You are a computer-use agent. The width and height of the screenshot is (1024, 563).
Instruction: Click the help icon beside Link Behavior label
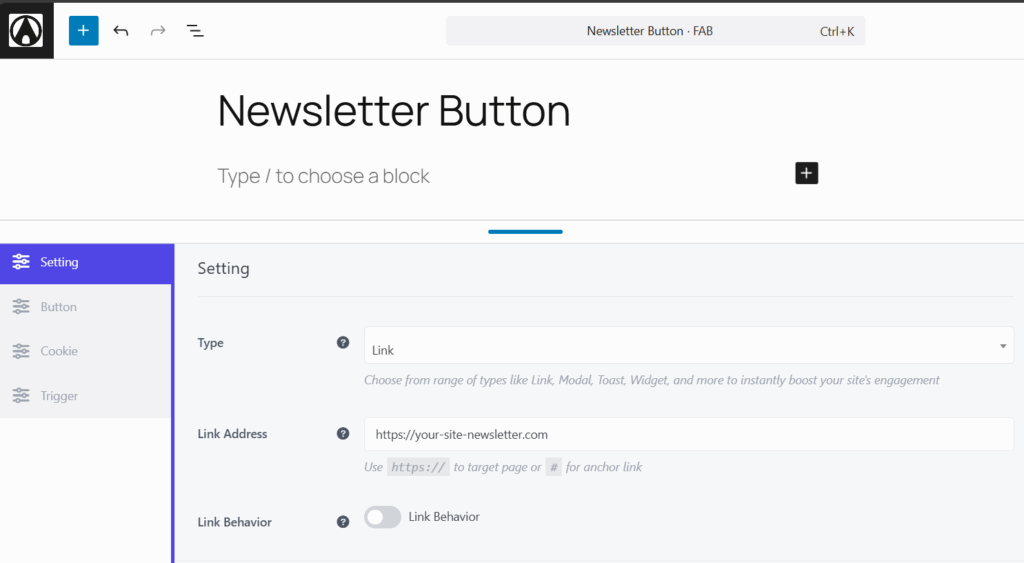coord(343,522)
